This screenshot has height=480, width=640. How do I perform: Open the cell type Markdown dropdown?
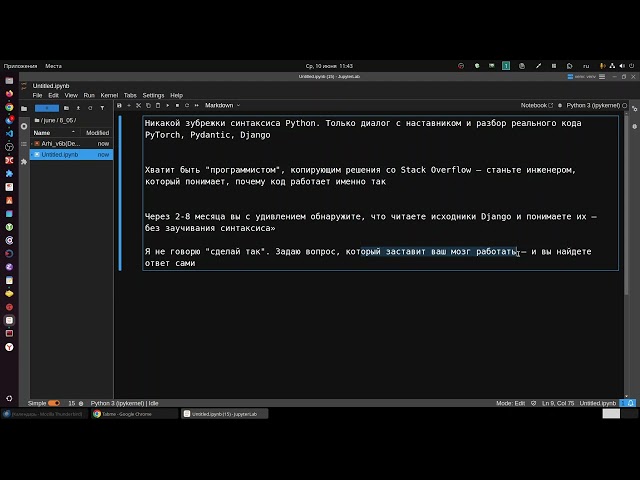click(x=222, y=105)
